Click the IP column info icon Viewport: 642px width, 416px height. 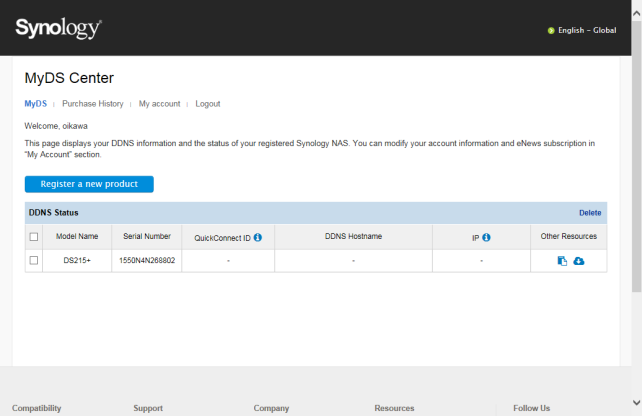click(x=486, y=237)
